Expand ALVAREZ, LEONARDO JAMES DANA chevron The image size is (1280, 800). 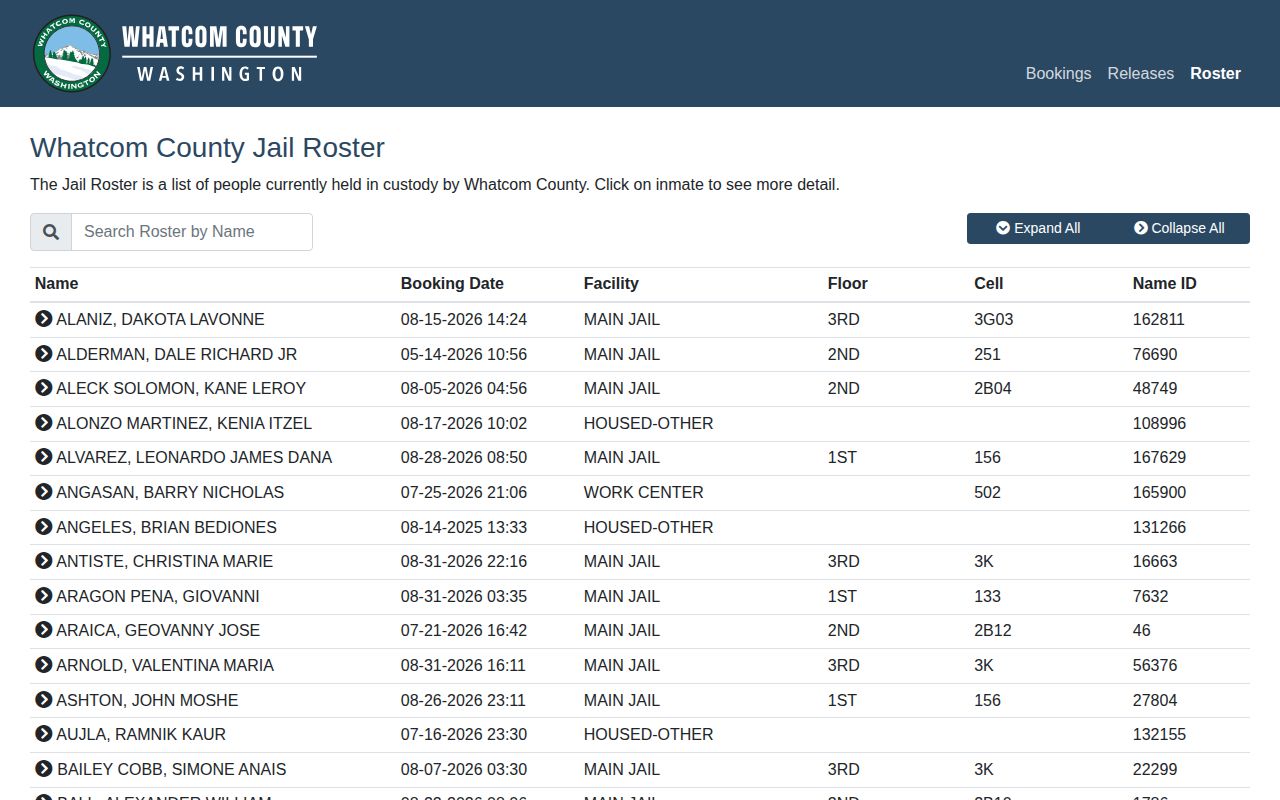coord(43,457)
